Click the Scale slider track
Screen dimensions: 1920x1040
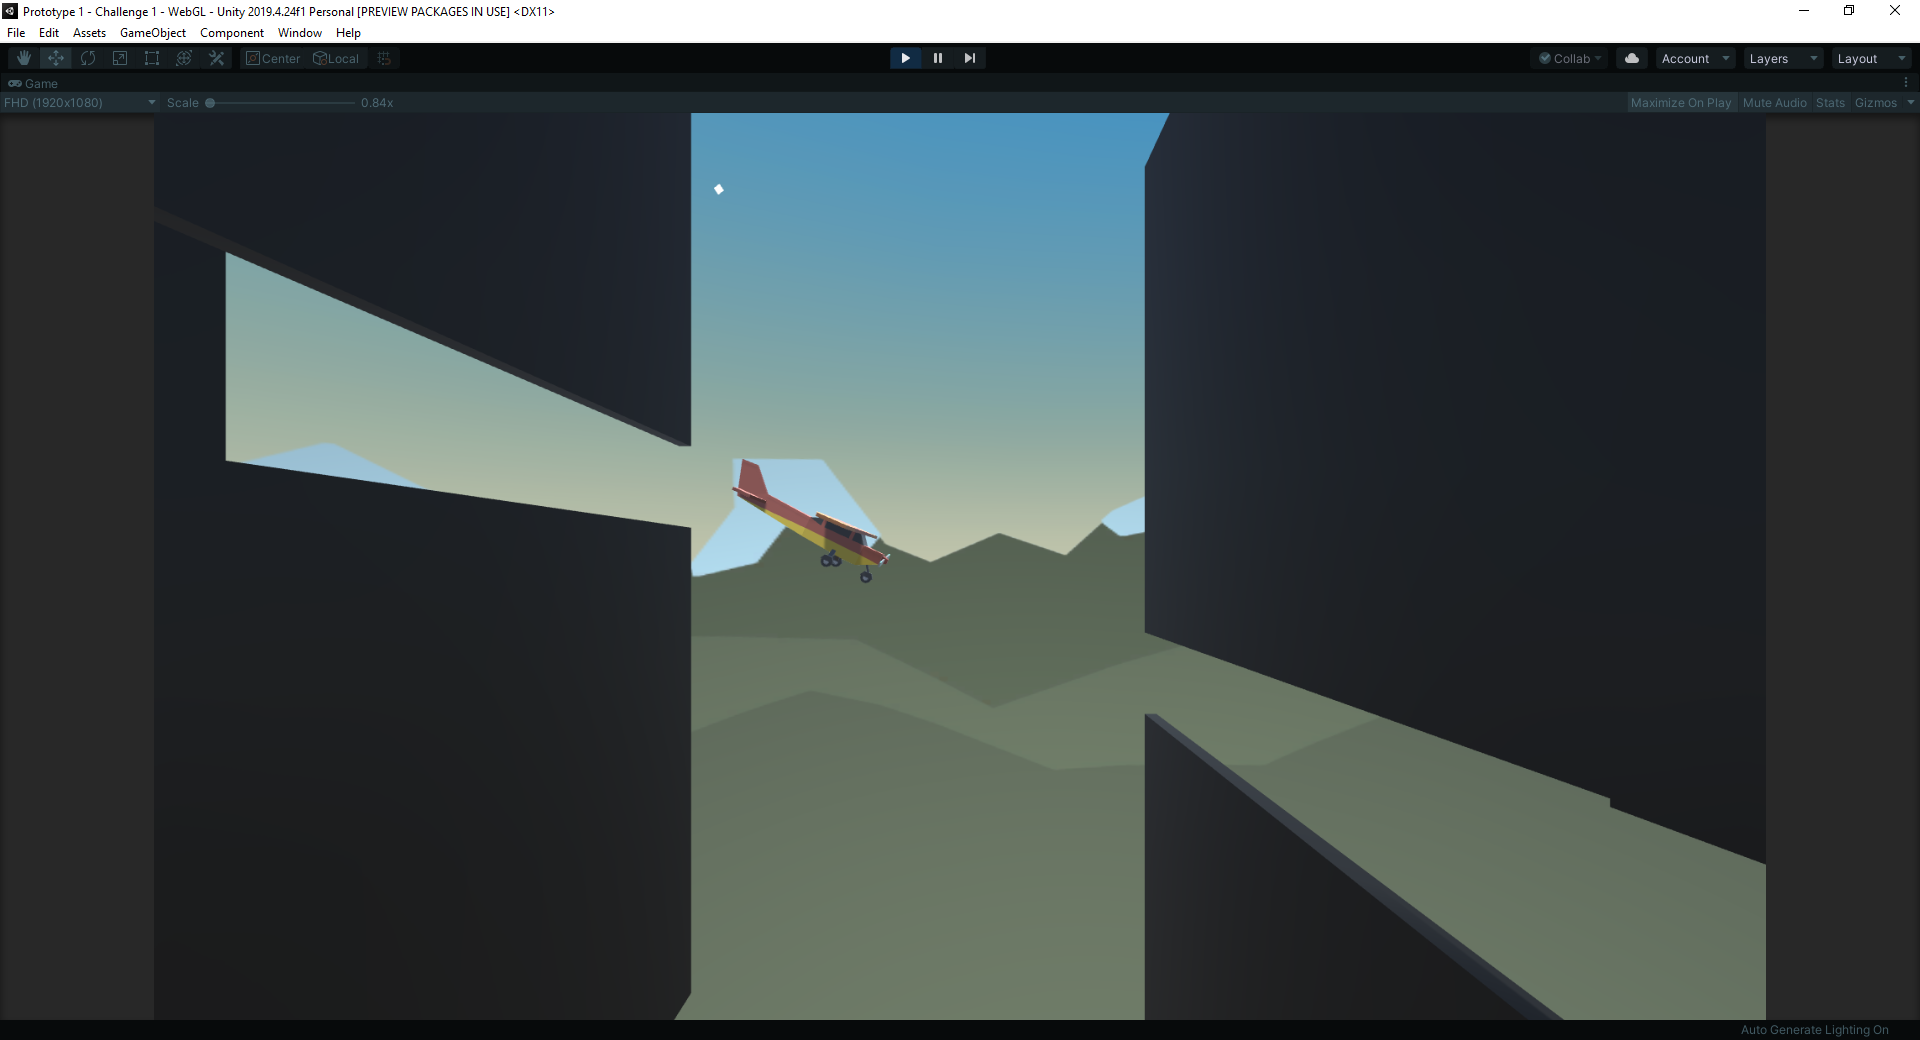281,102
